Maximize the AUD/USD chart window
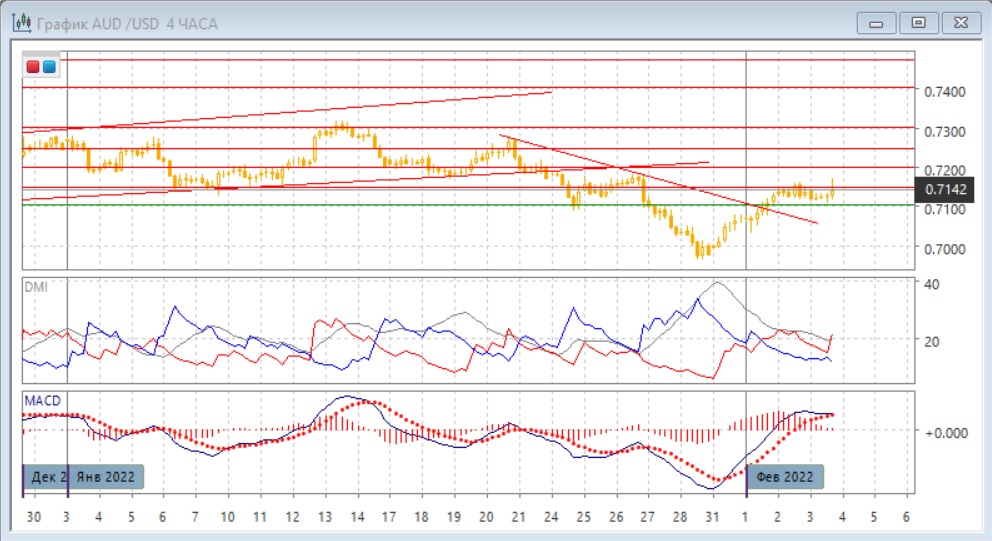992x541 pixels. (x=918, y=21)
